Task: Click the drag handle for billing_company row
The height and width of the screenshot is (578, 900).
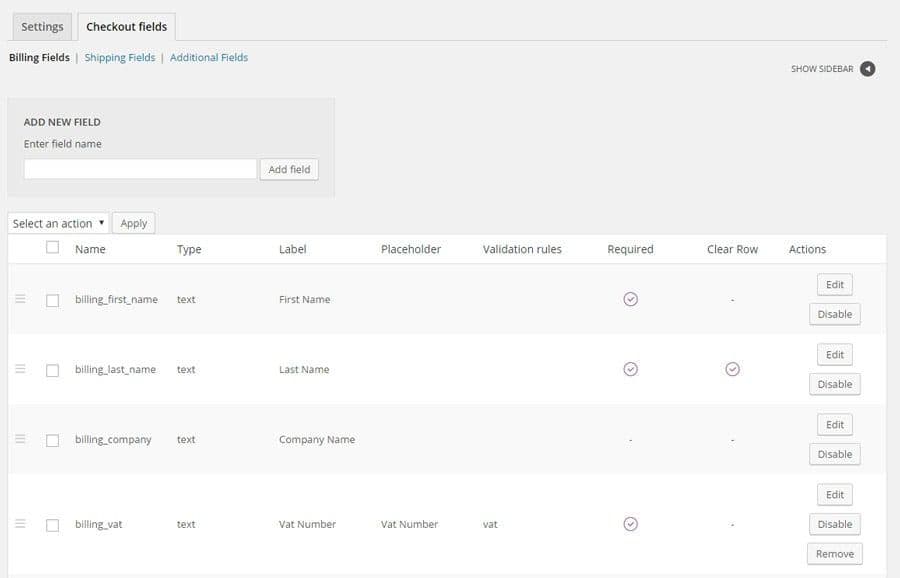Action: (x=20, y=439)
